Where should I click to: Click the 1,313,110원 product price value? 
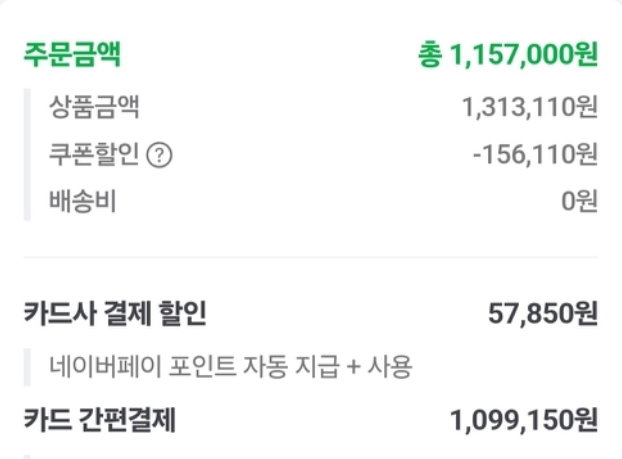(530, 108)
